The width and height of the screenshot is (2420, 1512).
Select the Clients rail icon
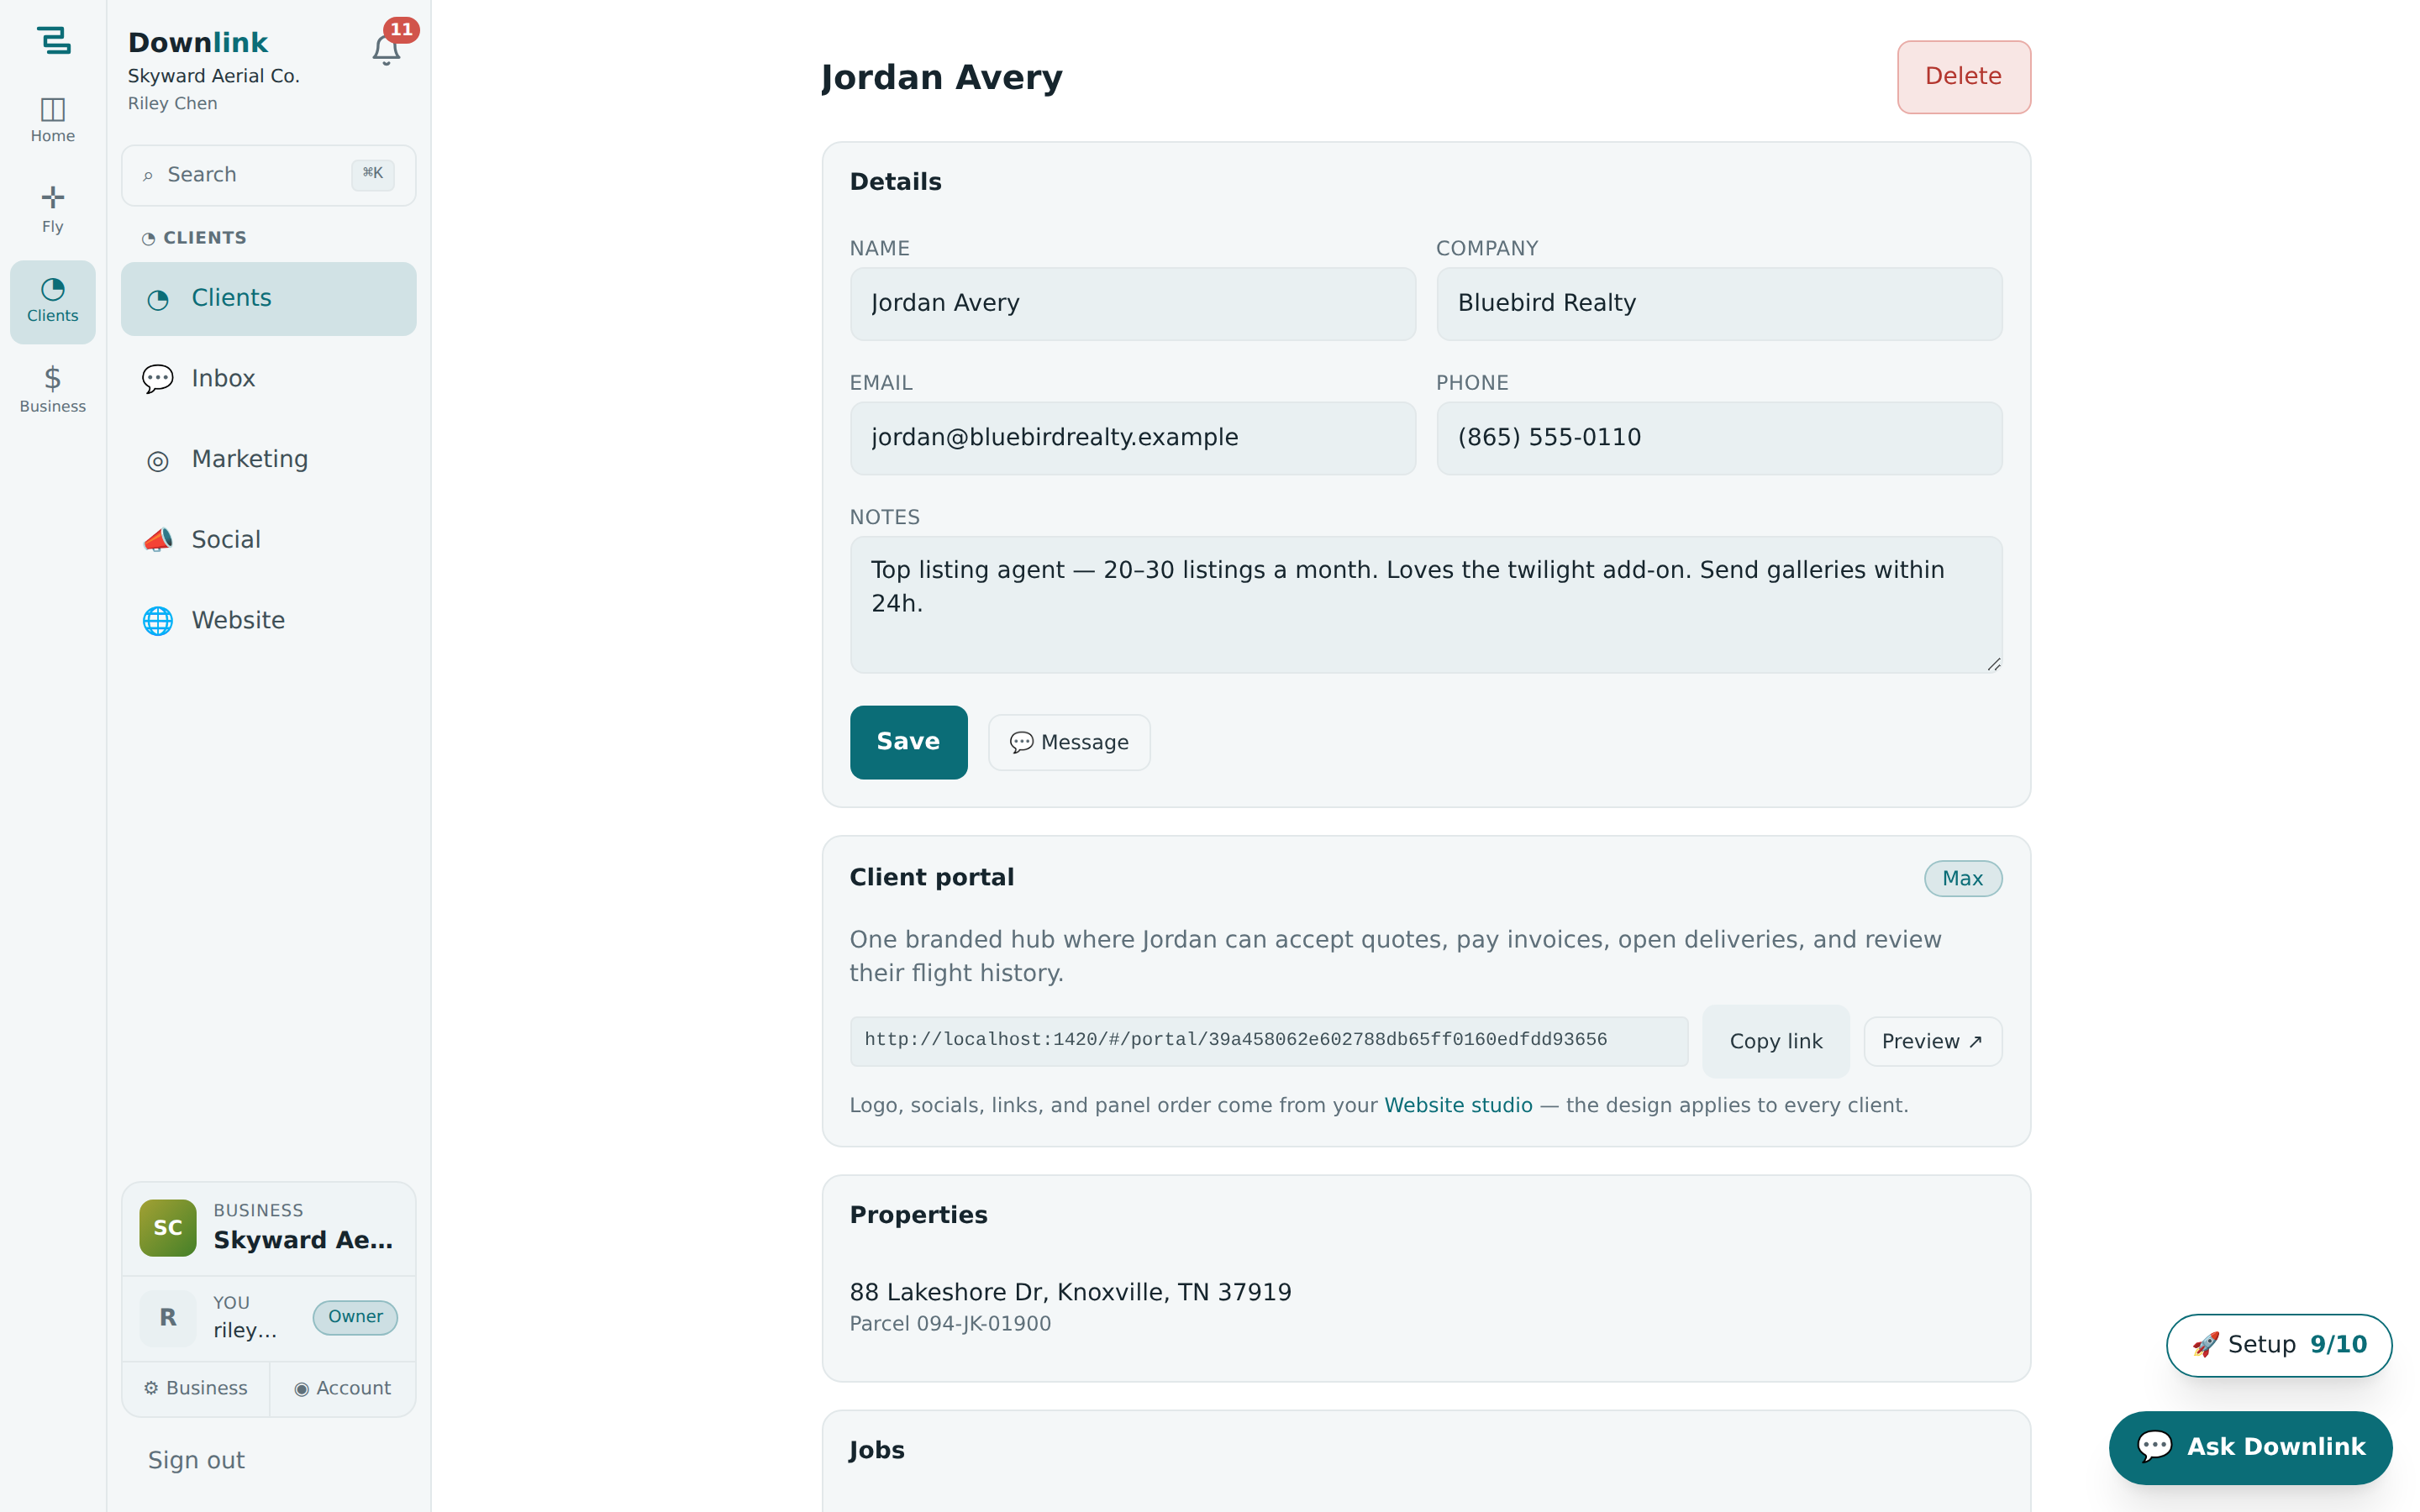tap(53, 302)
